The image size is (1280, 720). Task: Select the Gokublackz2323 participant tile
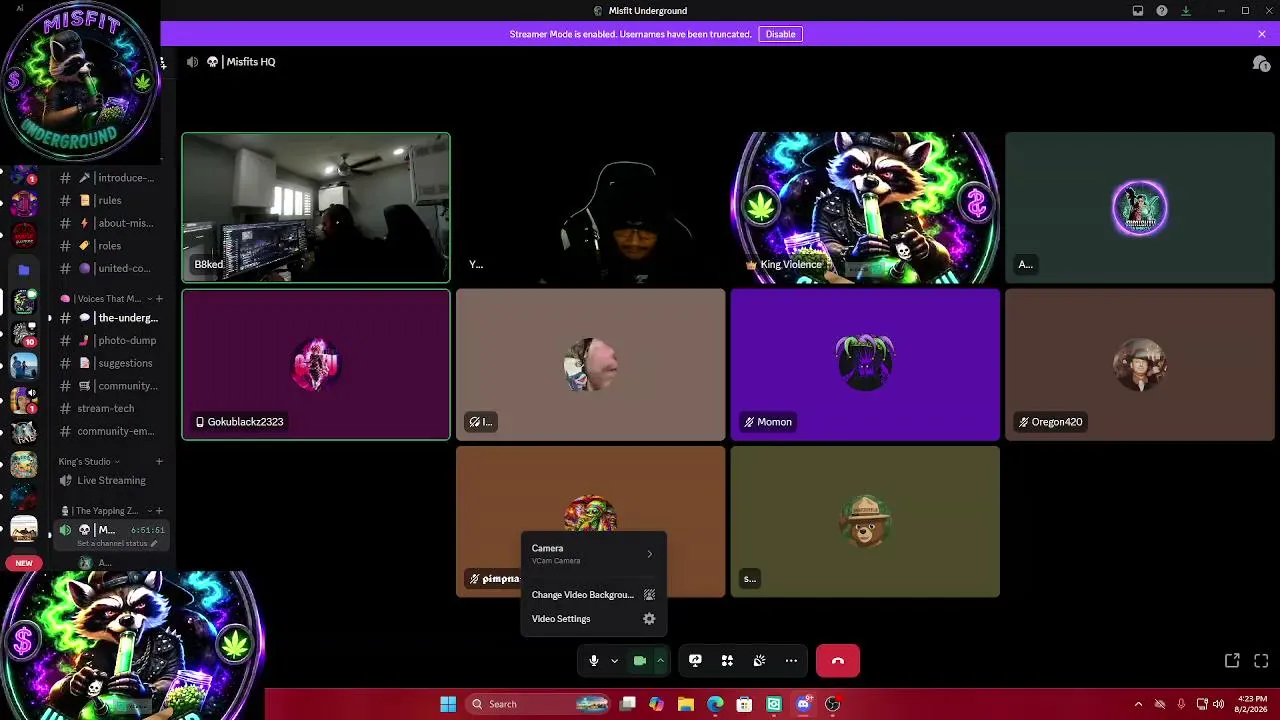point(316,365)
